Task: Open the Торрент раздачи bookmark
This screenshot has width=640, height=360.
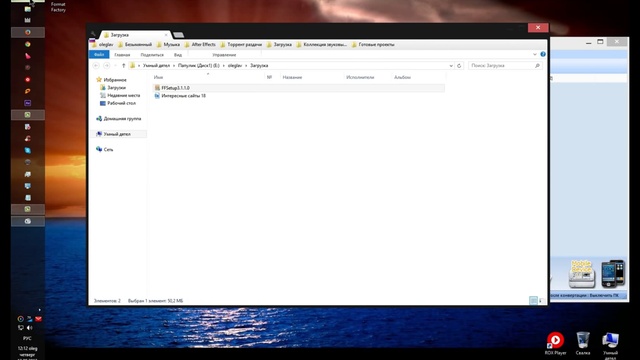Action: tap(241, 44)
